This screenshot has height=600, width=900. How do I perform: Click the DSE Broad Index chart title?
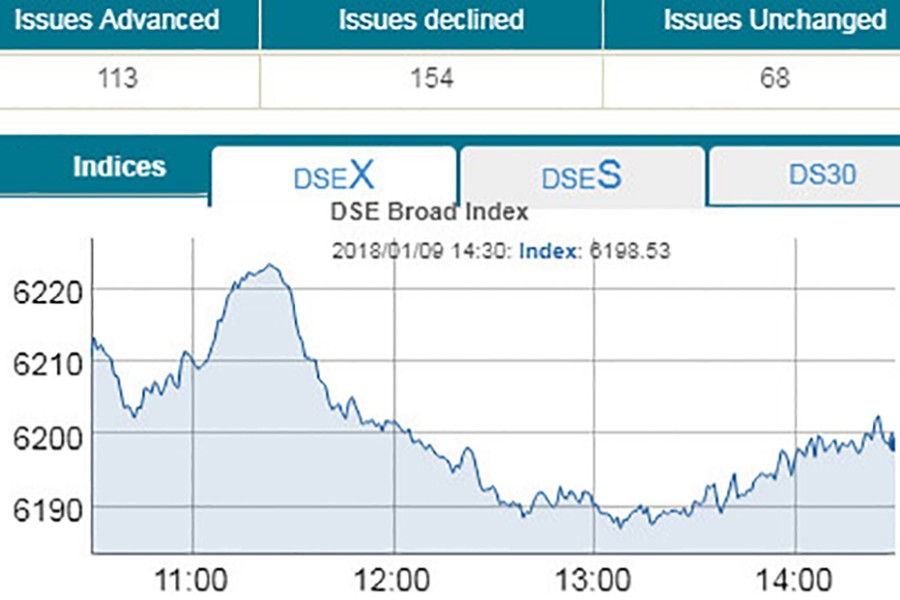(x=429, y=212)
